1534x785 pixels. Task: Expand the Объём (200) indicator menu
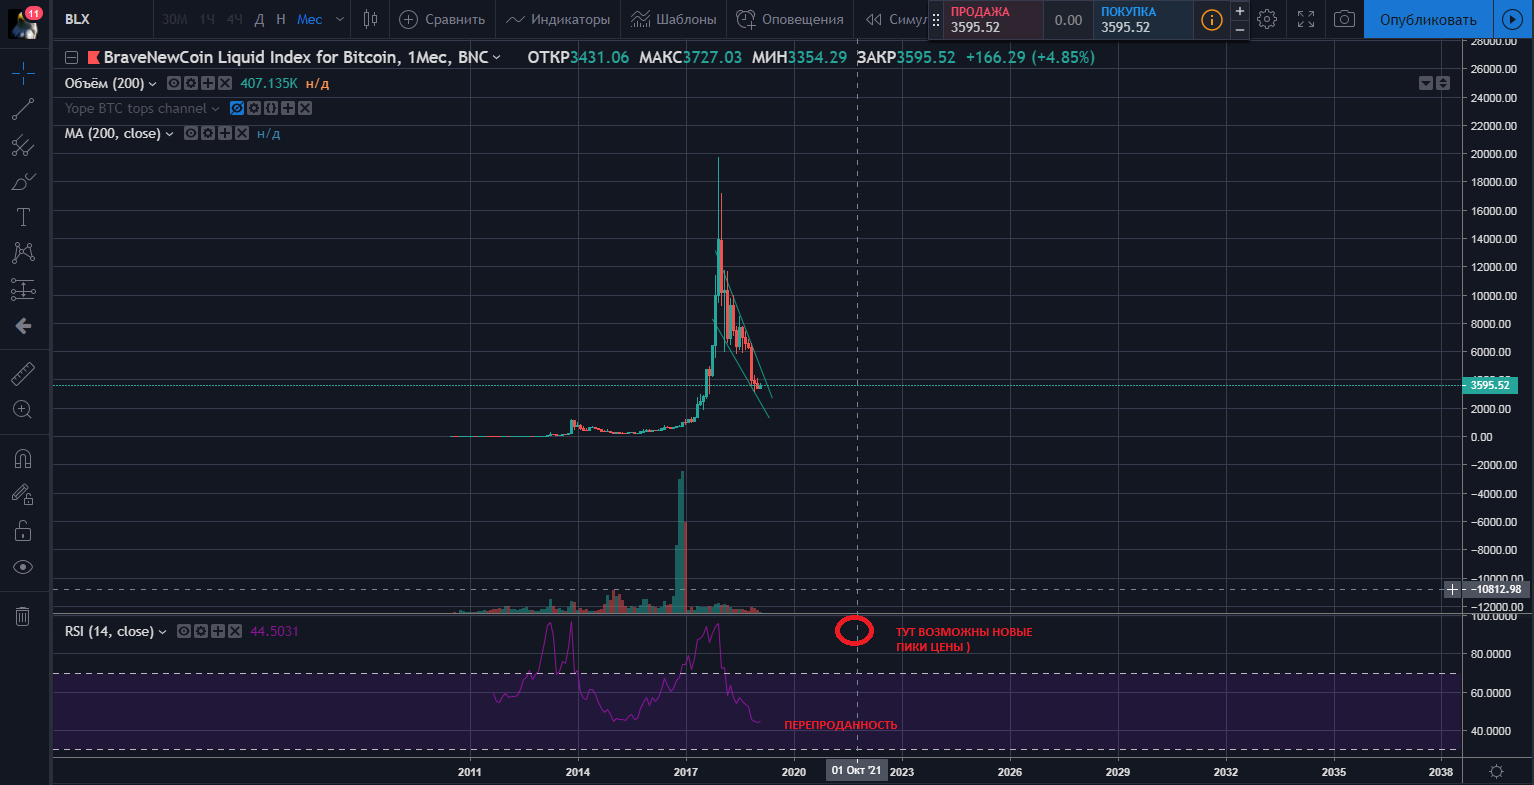pos(152,84)
